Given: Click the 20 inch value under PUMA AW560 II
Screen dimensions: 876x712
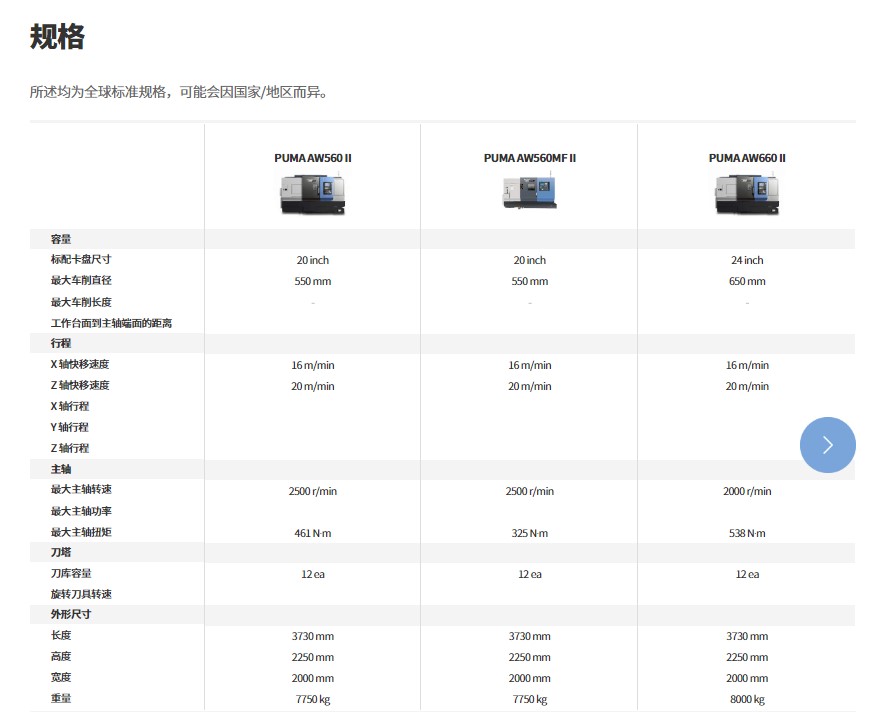Looking at the screenshot, I should [313, 260].
